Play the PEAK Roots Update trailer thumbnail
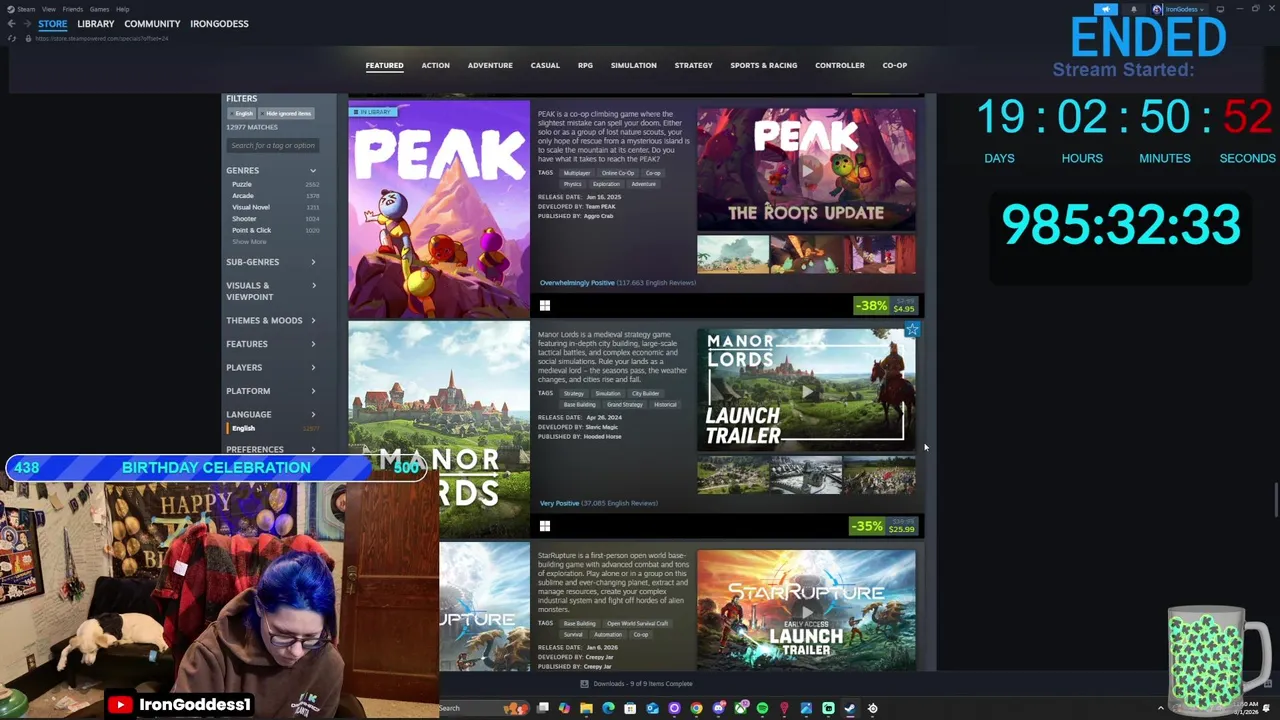This screenshot has height=720, width=1280. (806, 170)
